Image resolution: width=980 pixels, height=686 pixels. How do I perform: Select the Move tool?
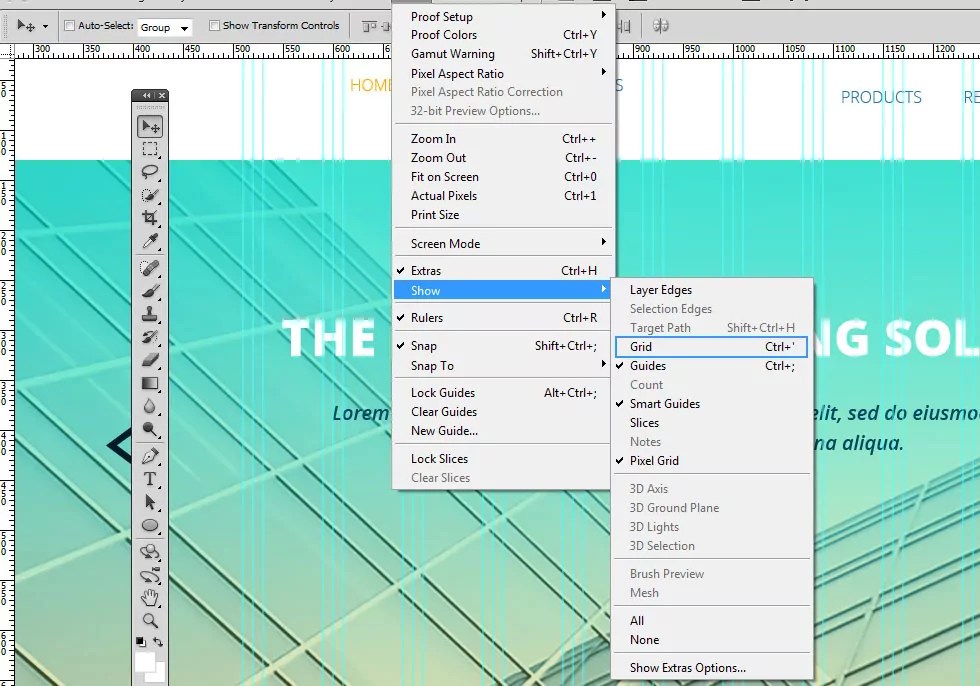150,125
